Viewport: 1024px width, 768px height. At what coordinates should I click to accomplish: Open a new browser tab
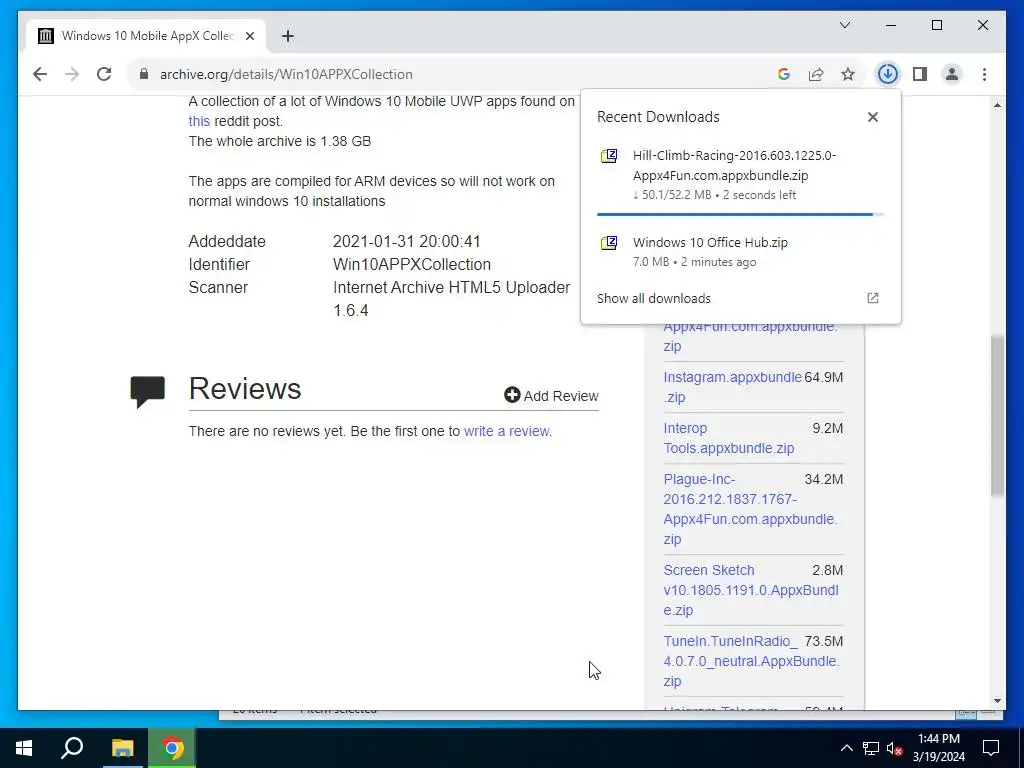tap(287, 36)
